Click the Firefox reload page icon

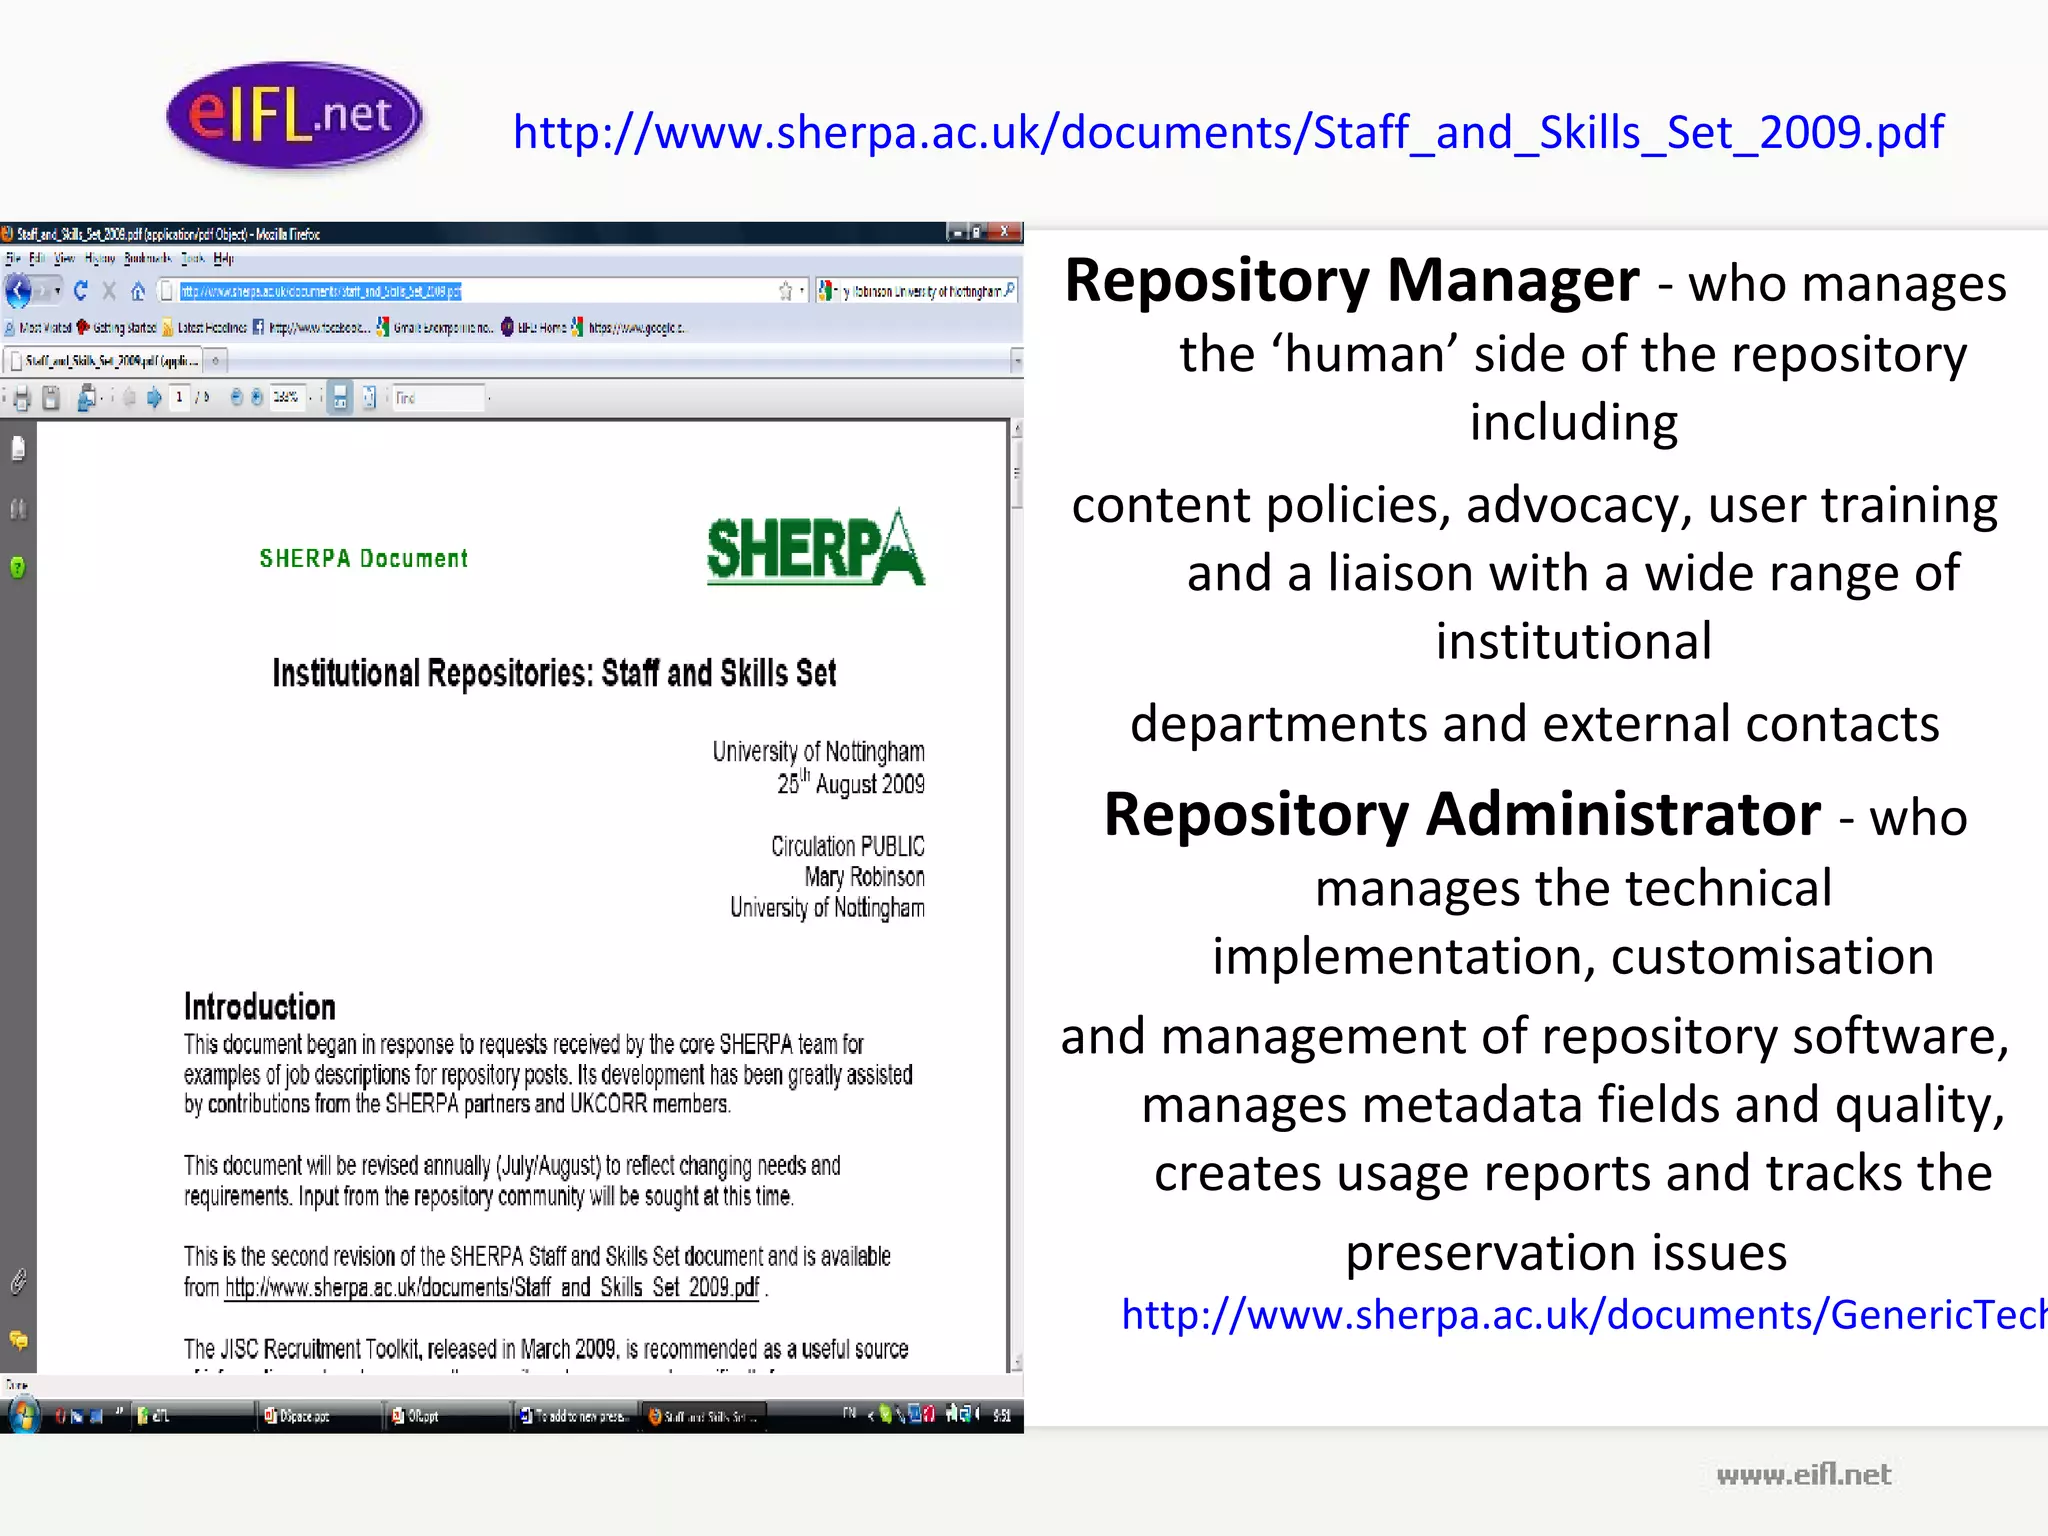pos(81,291)
